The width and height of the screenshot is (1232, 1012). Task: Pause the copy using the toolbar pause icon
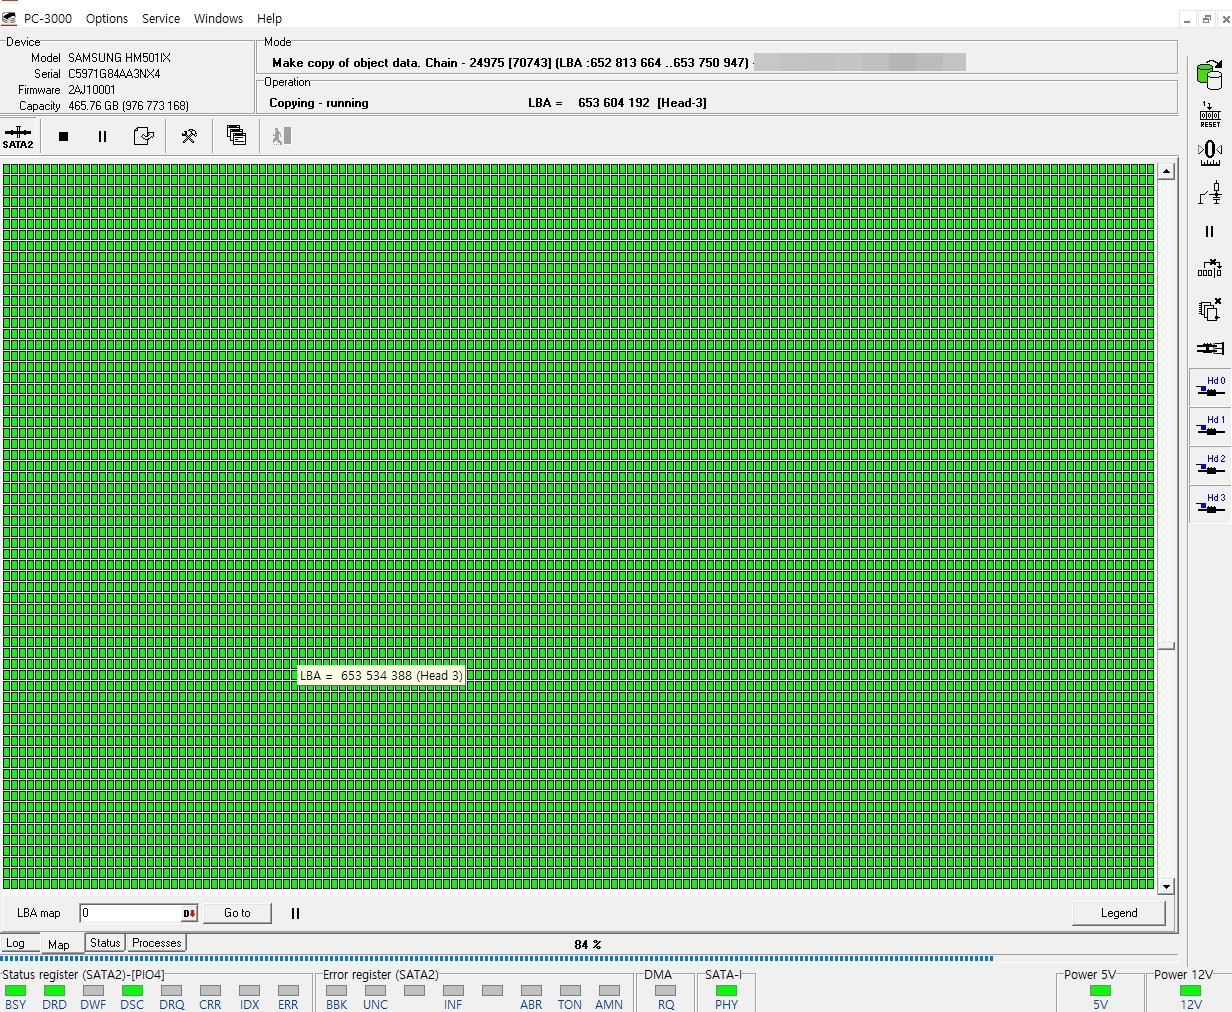(102, 136)
